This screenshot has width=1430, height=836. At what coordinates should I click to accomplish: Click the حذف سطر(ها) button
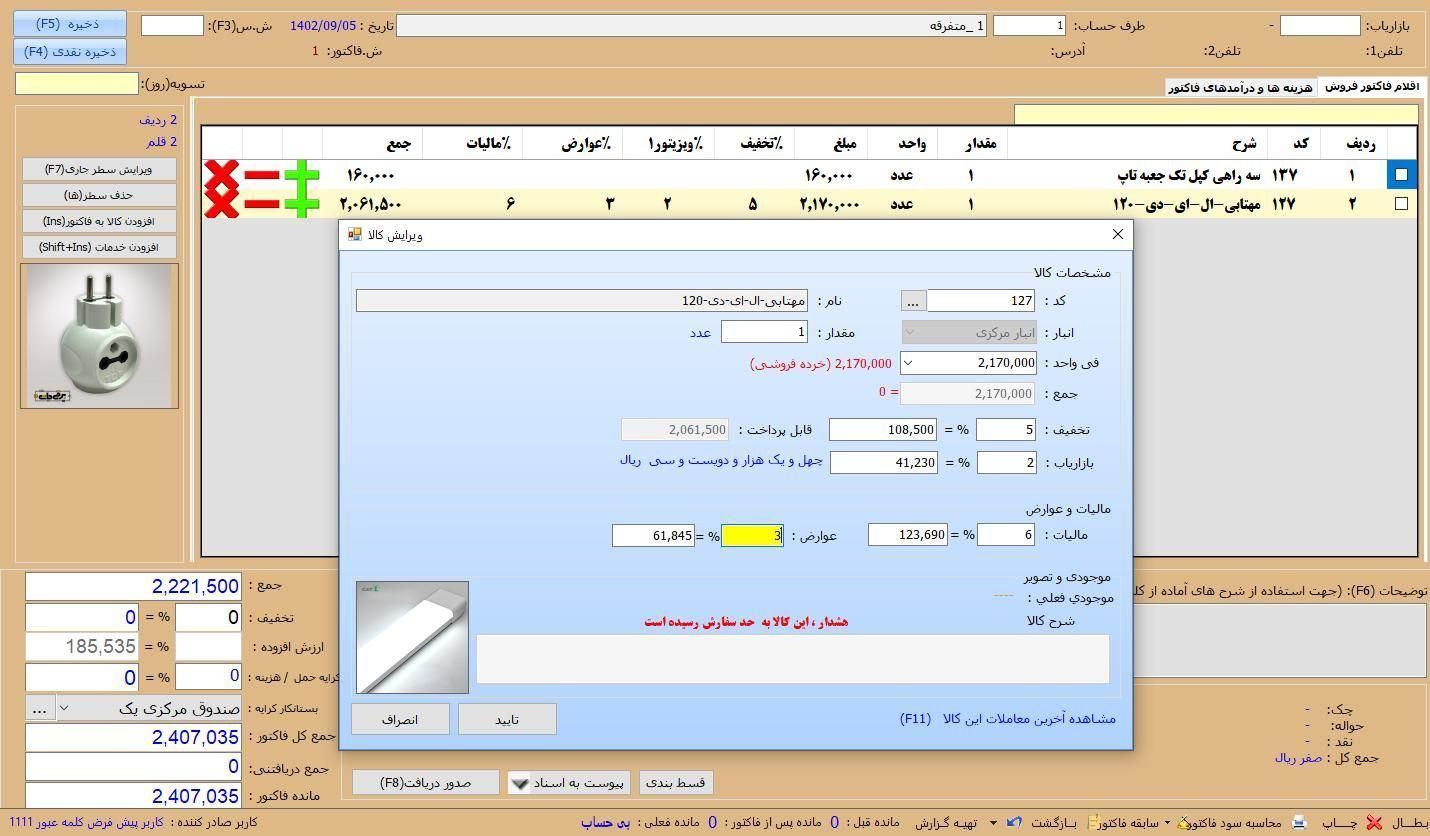coord(97,195)
